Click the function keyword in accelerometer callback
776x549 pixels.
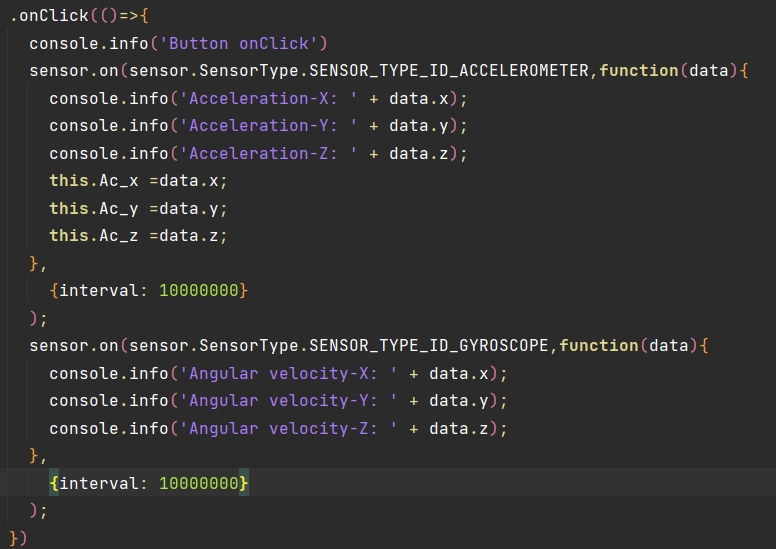pyautogui.click(x=639, y=71)
